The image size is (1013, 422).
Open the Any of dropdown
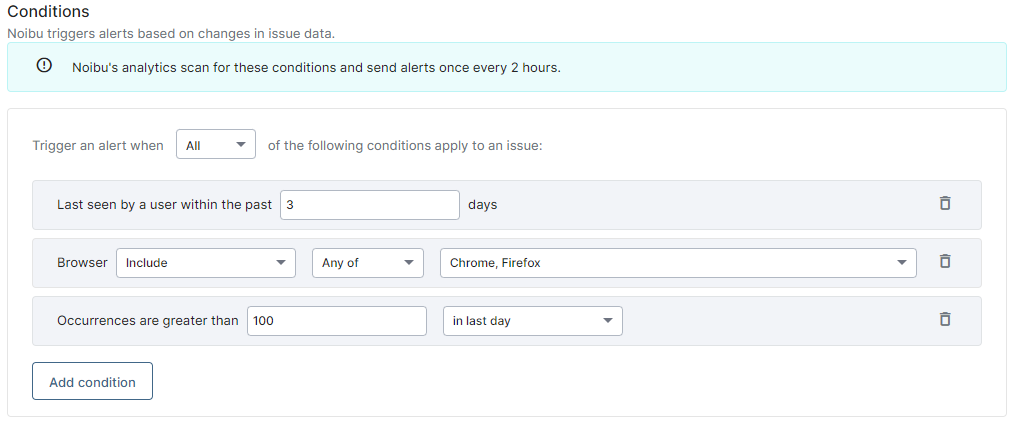[x=368, y=263]
